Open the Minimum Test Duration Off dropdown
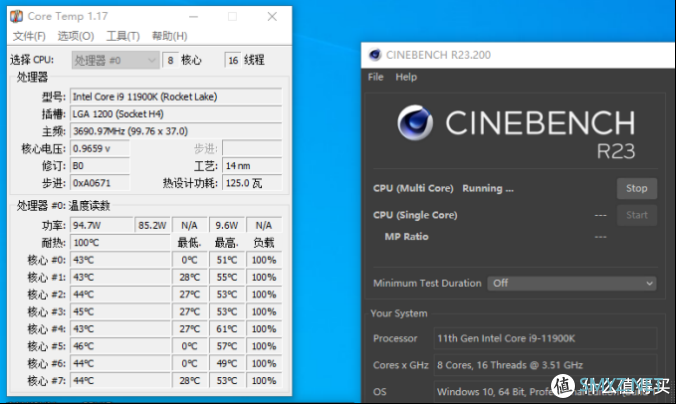The width and height of the screenshot is (676, 404). tap(572, 283)
